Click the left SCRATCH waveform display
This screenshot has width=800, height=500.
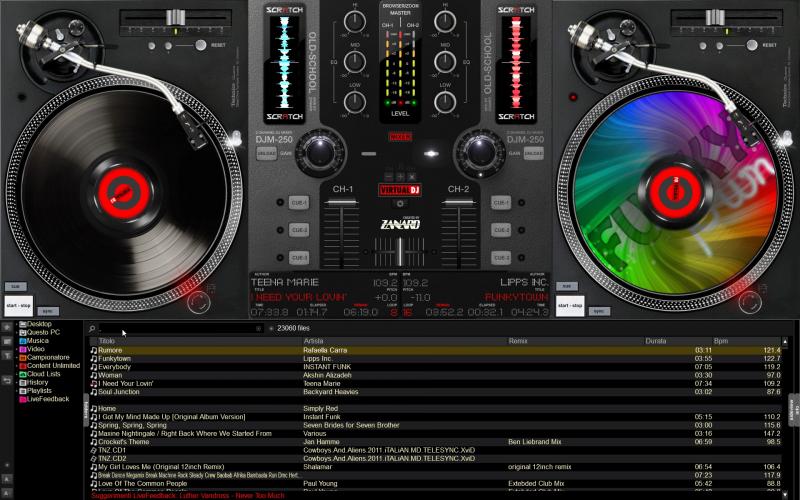(284, 62)
